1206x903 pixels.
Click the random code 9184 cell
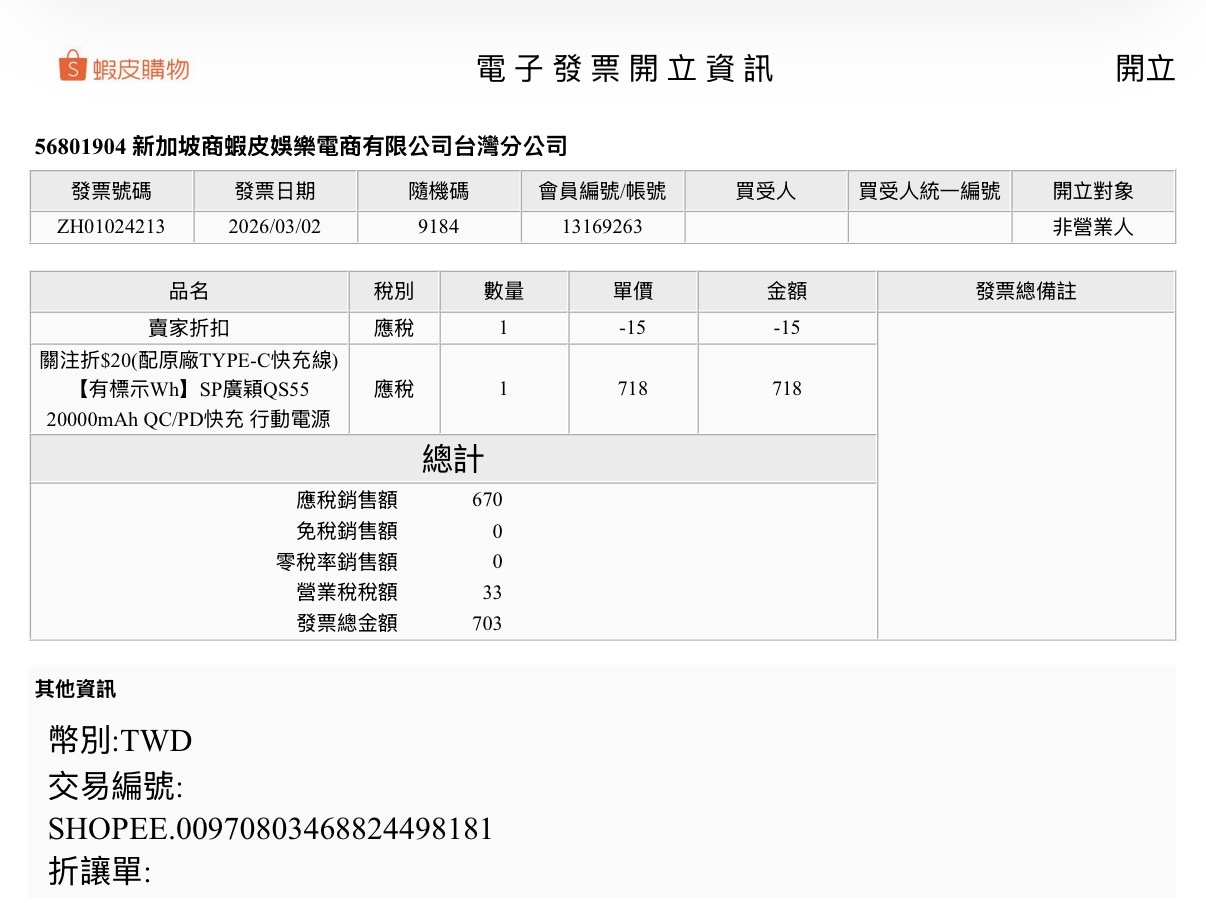pos(438,227)
